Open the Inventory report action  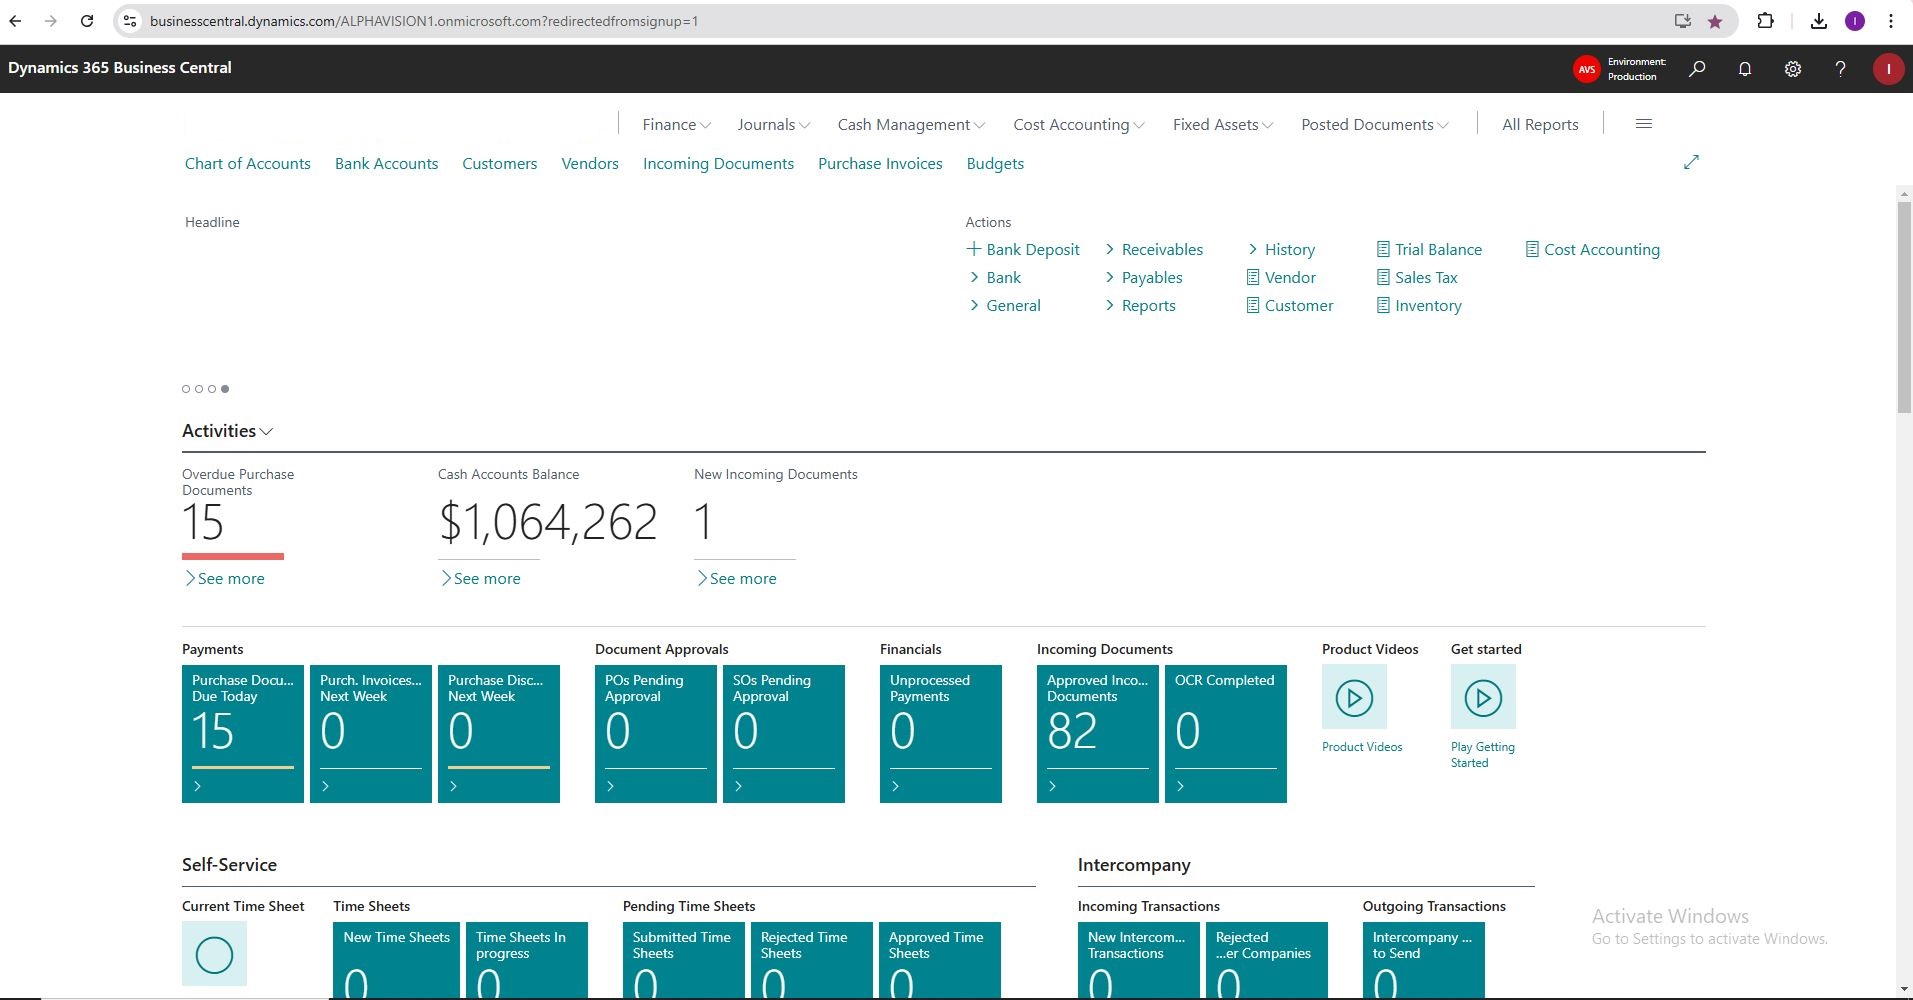pyautogui.click(x=1419, y=305)
